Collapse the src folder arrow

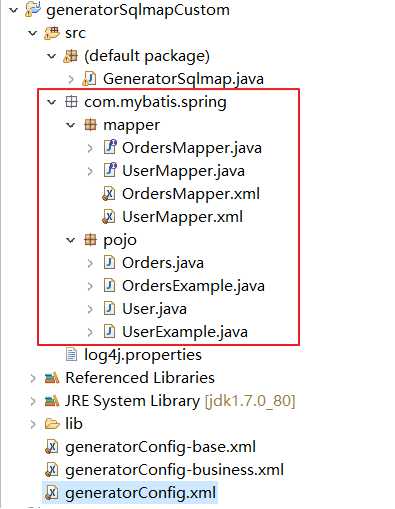click(x=33, y=33)
